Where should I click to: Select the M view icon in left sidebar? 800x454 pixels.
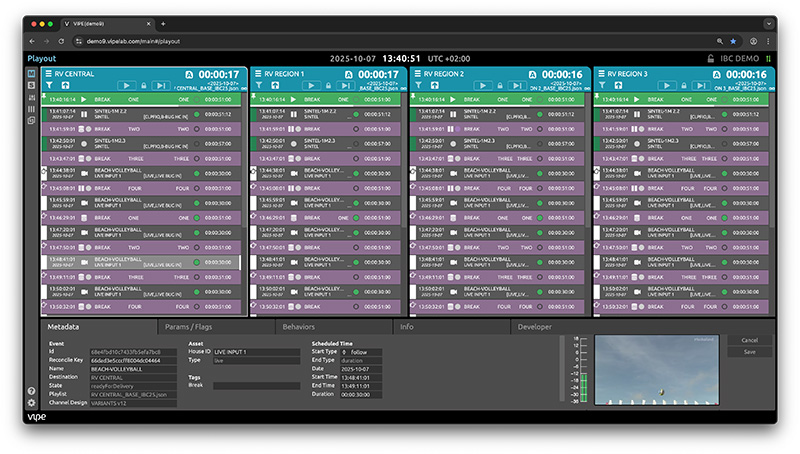(x=31, y=73)
